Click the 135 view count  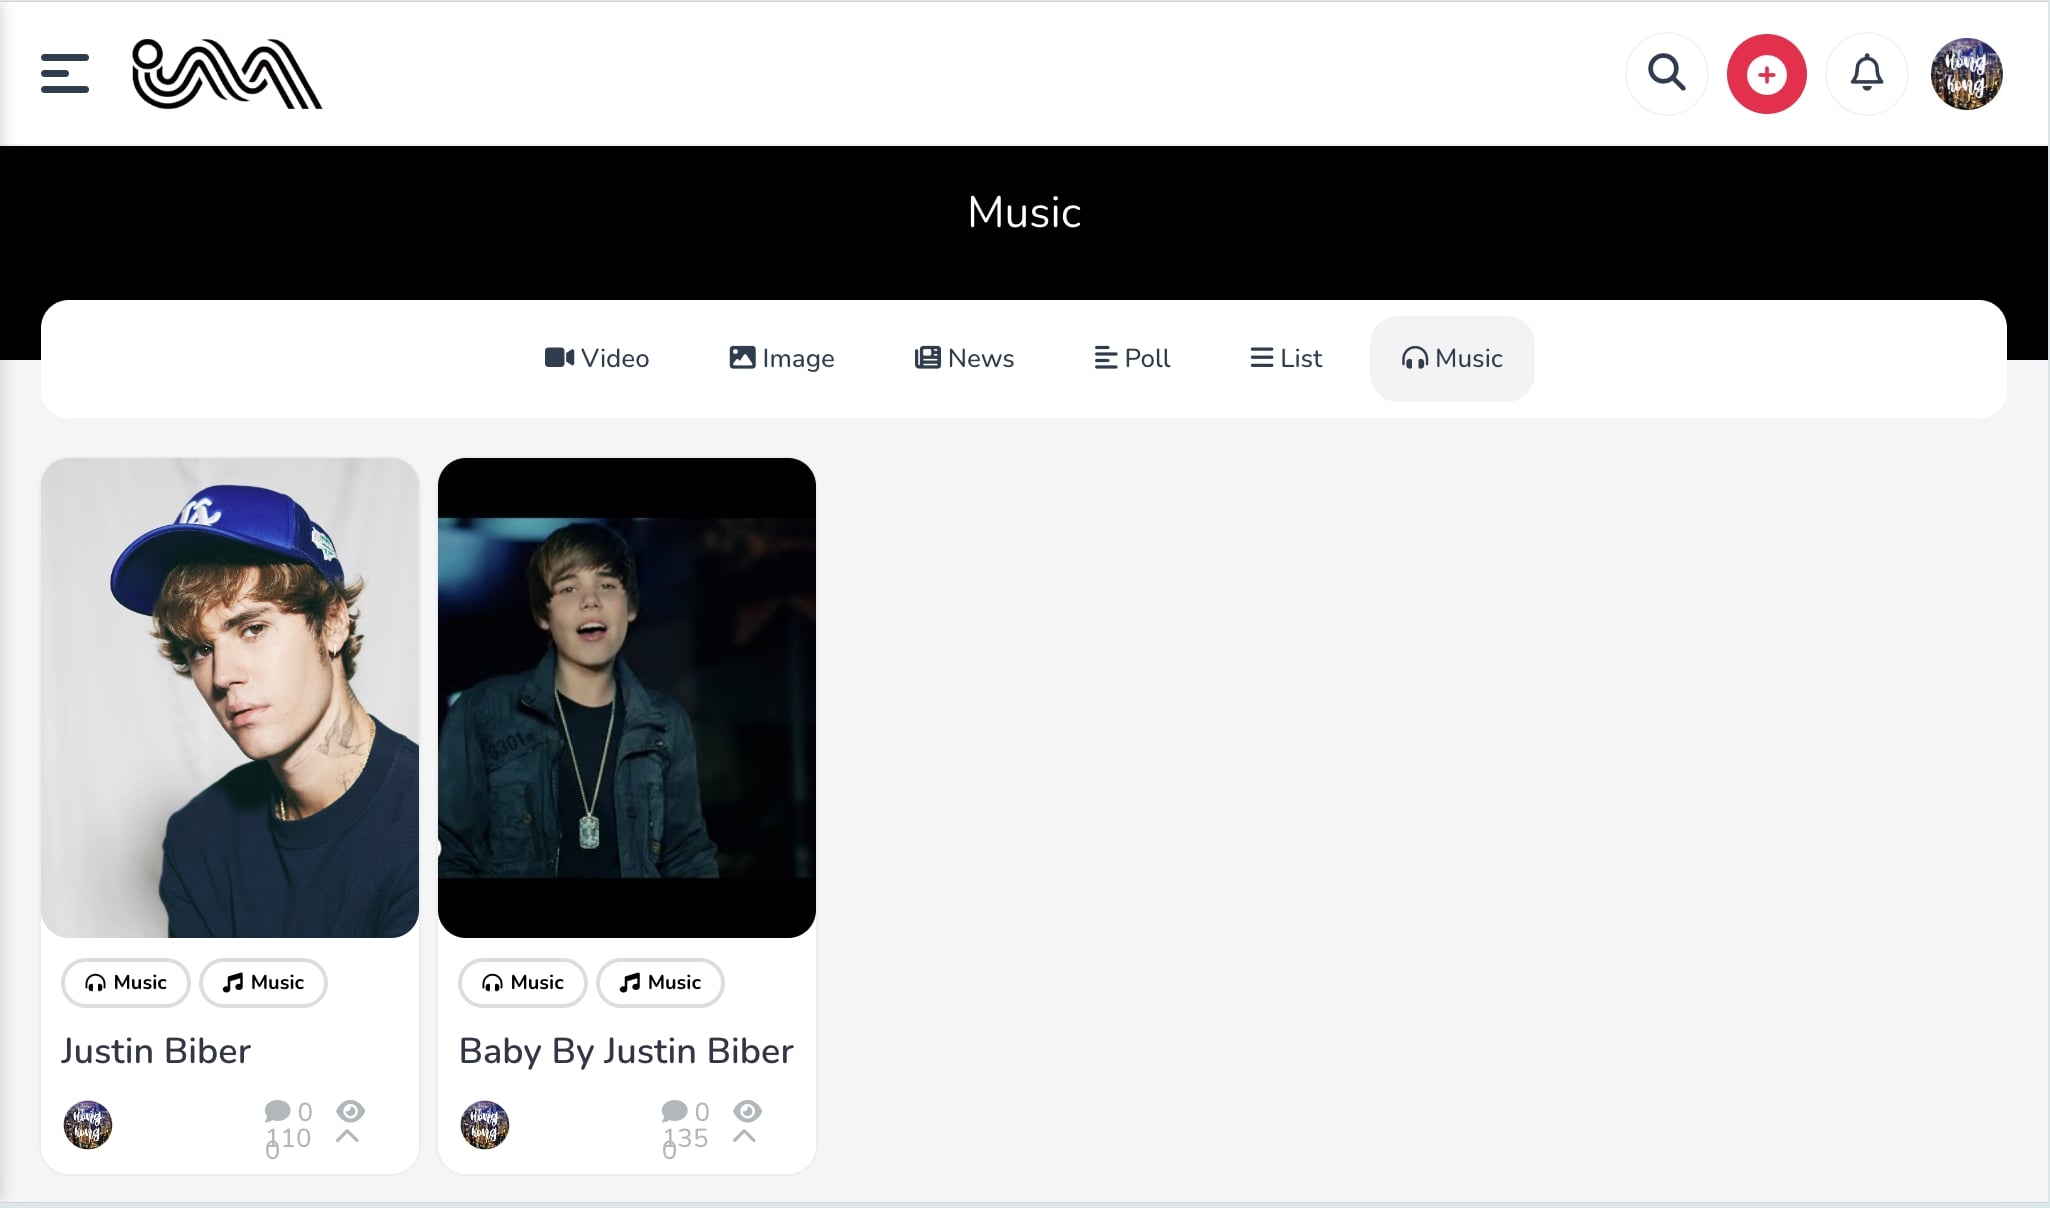coord(686,1138)
